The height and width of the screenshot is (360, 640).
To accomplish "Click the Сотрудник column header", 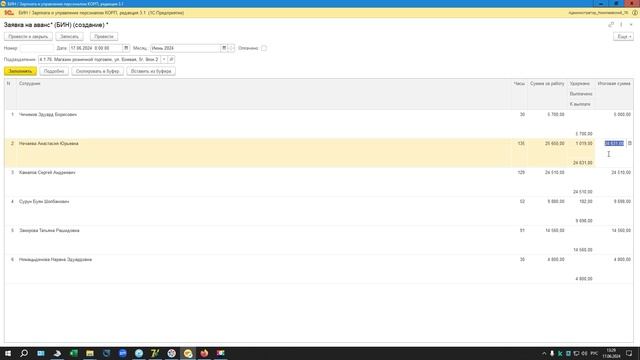I will point(30,84).
